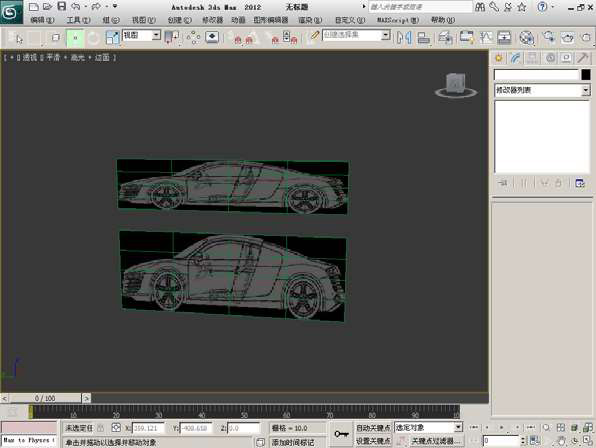This screenshot has height=448, width=596.
Task: Click the Align tool icon
Action: [x=423, y=38]
